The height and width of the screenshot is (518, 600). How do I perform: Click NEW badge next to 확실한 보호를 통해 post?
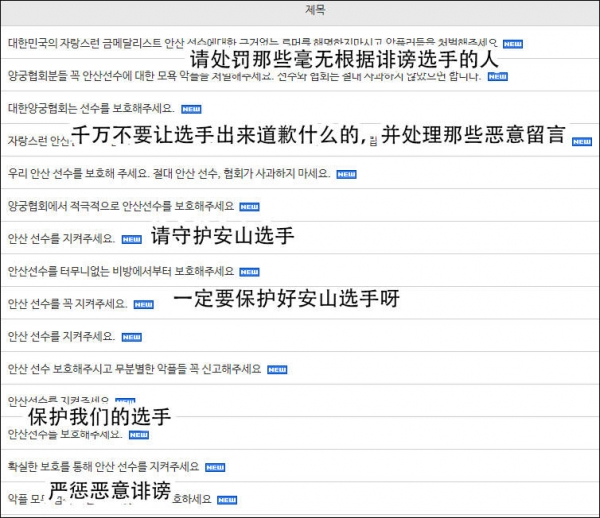(x=215, y=467)
